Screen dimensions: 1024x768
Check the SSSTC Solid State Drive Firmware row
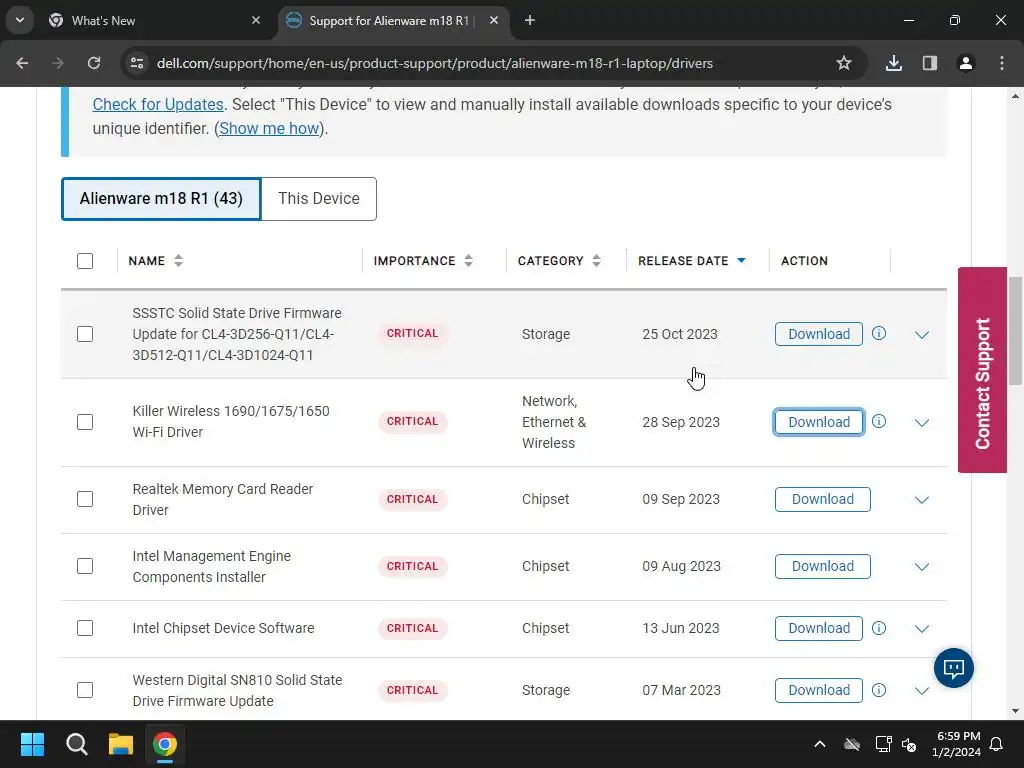pos(85,334)
